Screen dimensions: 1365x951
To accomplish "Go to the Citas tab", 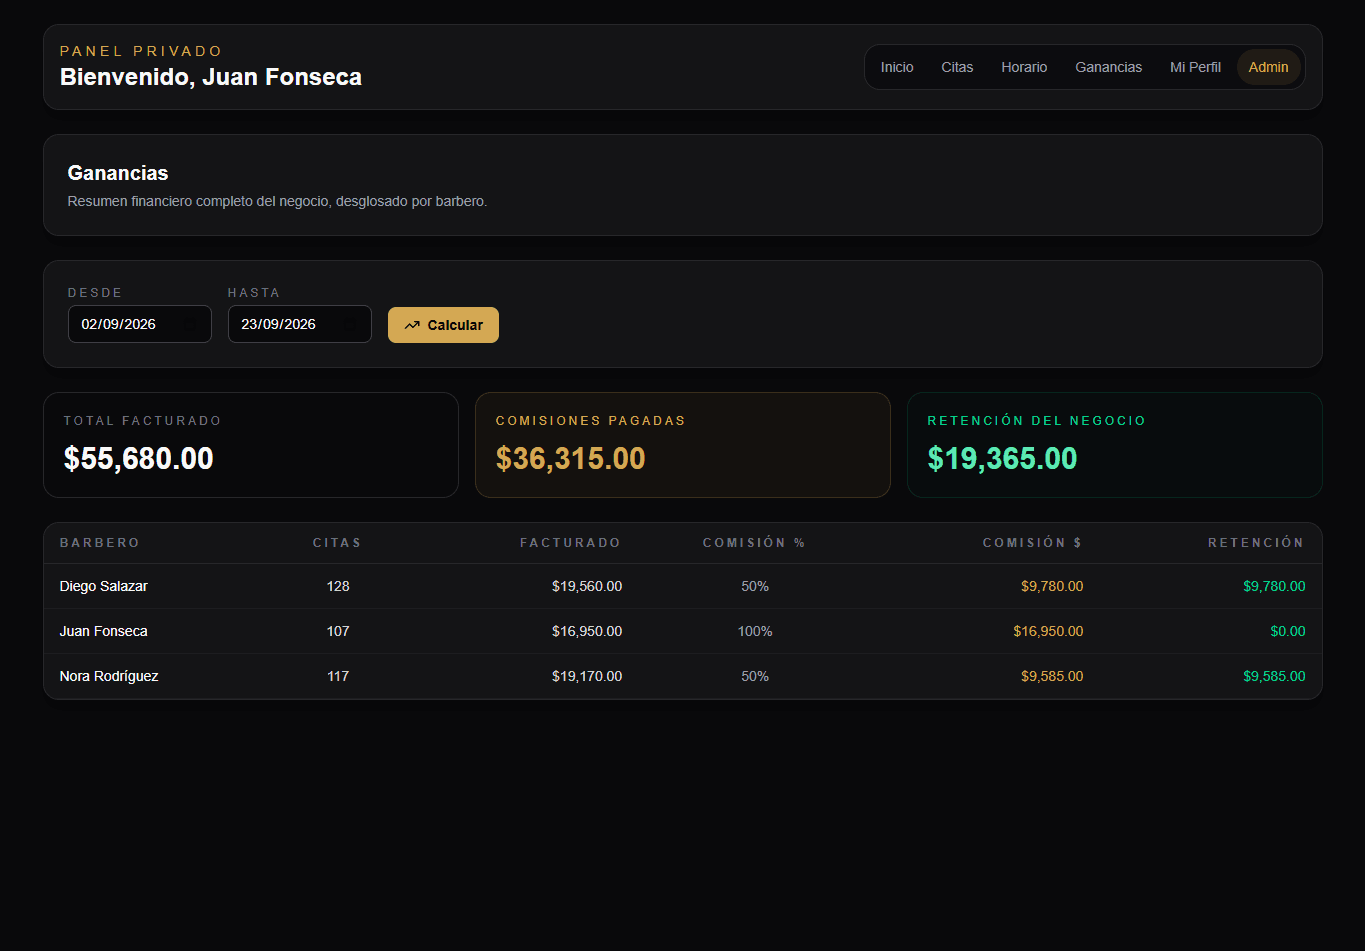I will (957, 67).
